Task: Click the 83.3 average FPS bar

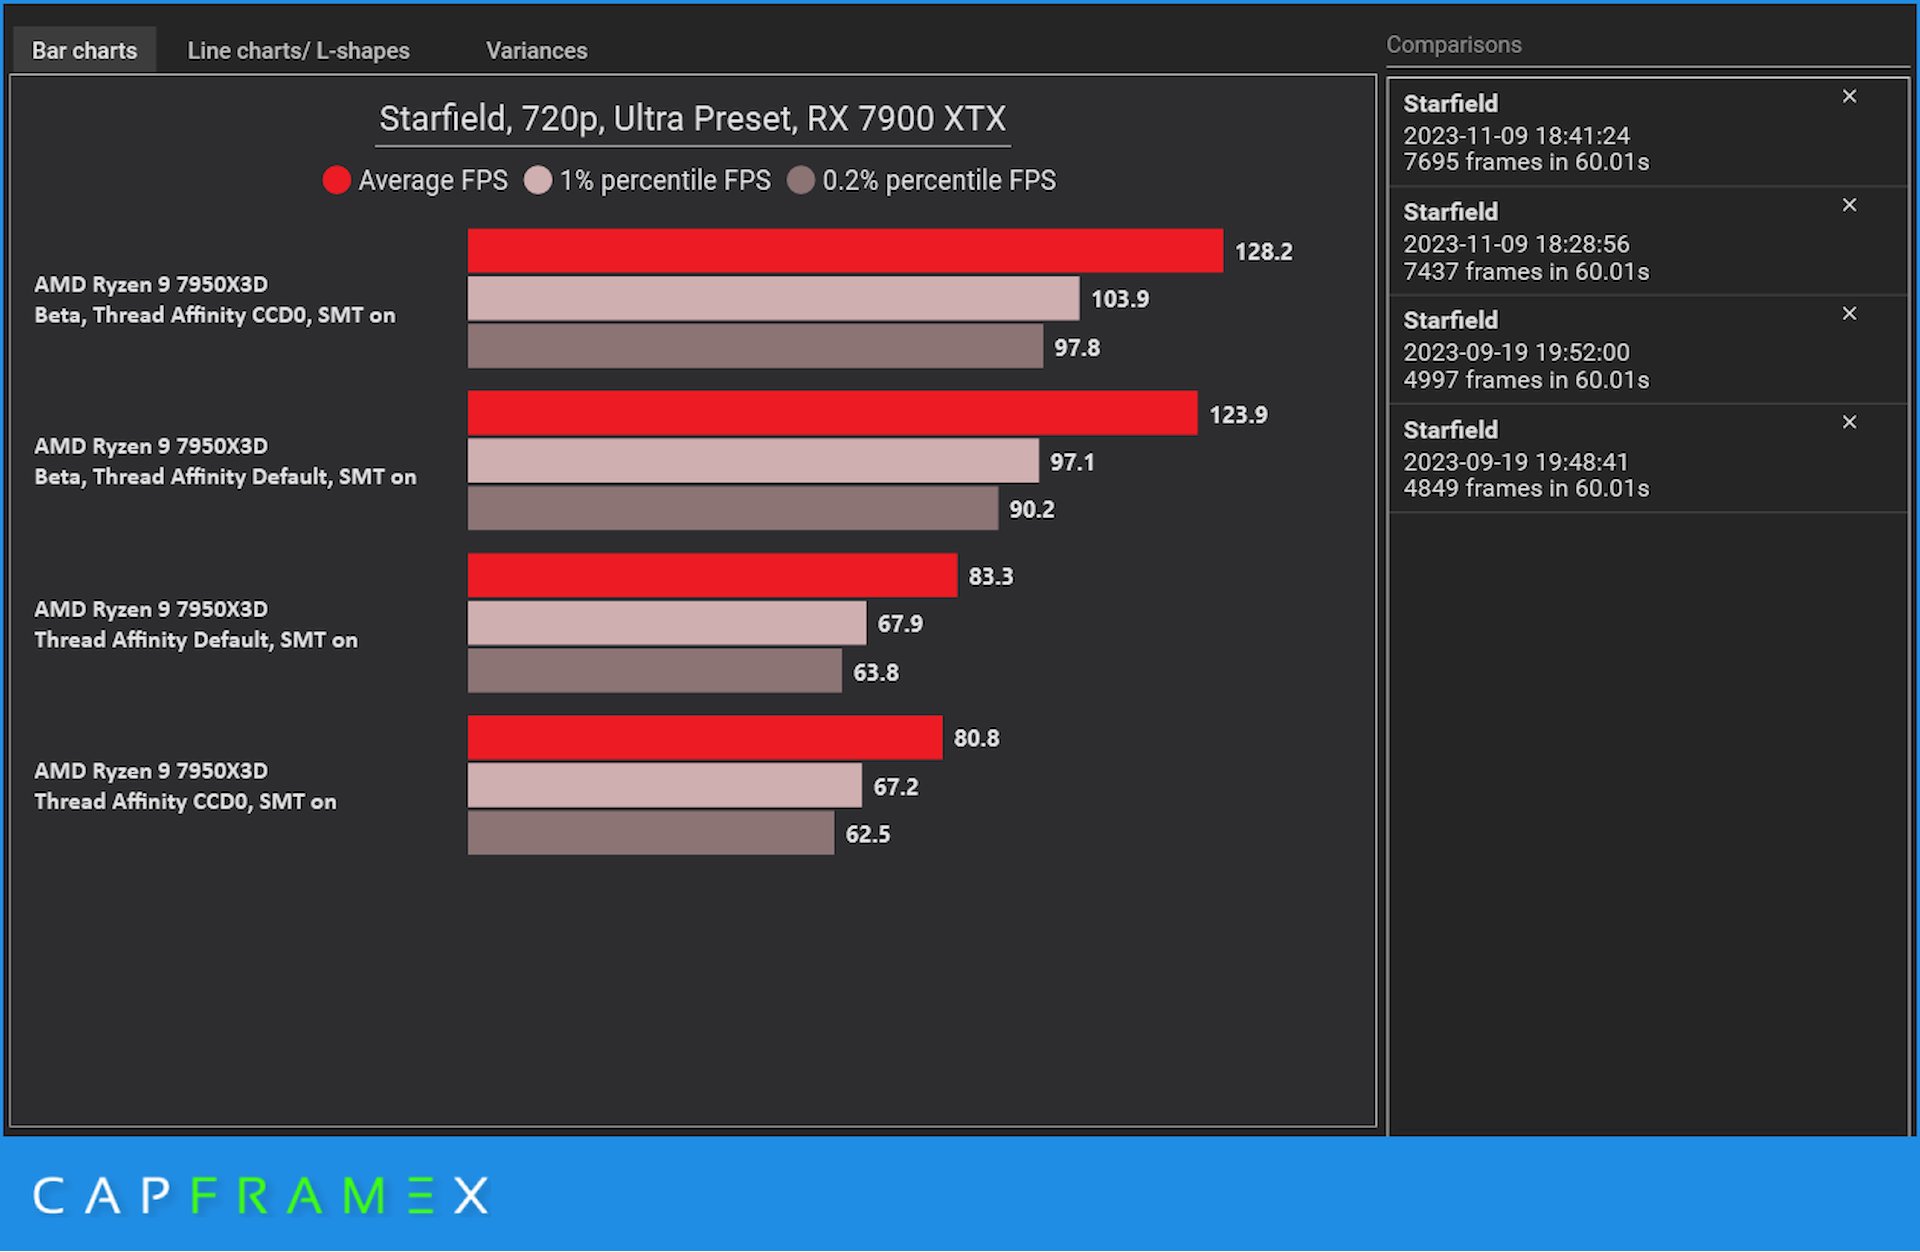Action: click(x=712, y=576)
